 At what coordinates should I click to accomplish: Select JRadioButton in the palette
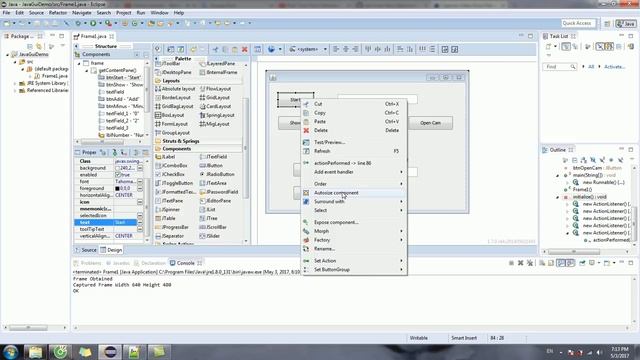click(217, 174)
